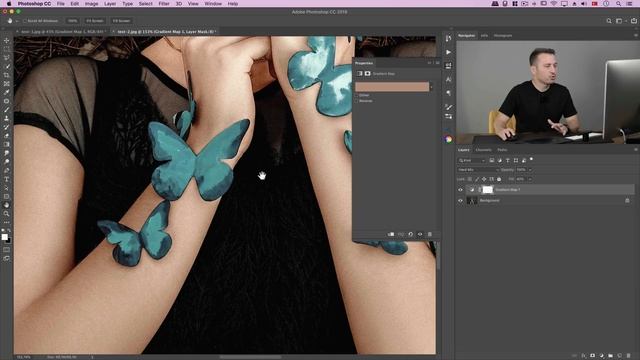Select the Horizontal Type tool

[x=7, y=179]
